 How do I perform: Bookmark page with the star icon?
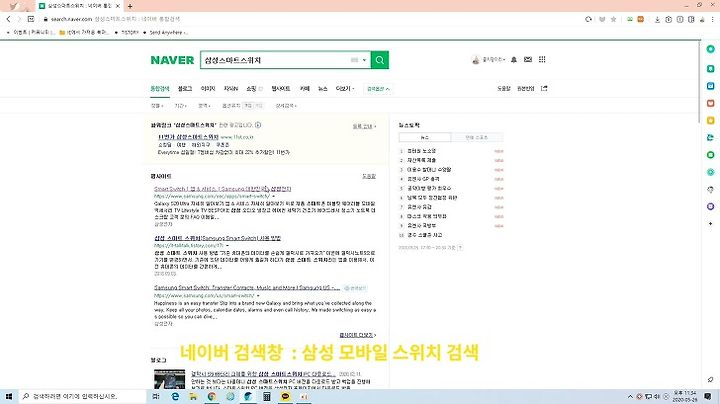pyautogui.click(x=613, y=19)
